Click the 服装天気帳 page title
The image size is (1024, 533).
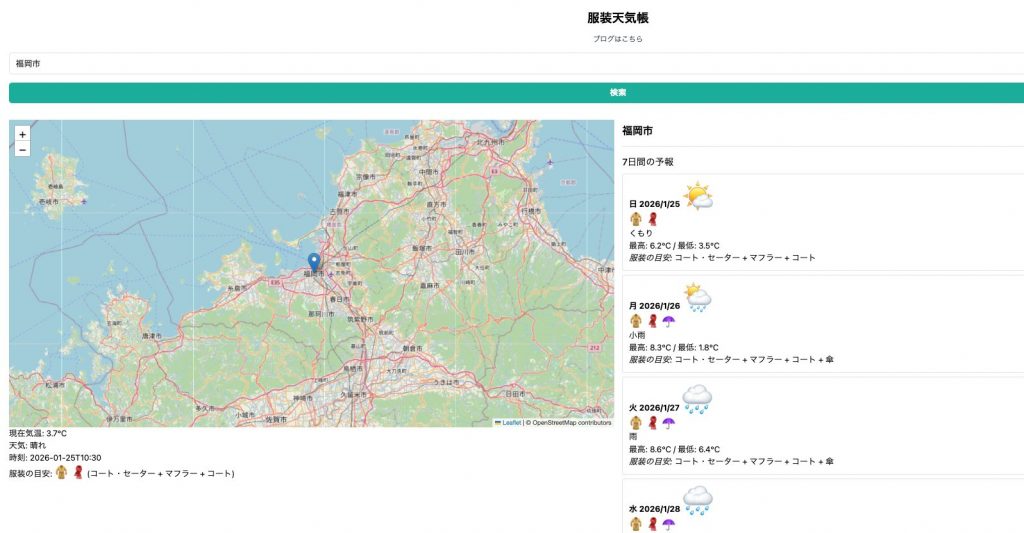tap(617, 18)
